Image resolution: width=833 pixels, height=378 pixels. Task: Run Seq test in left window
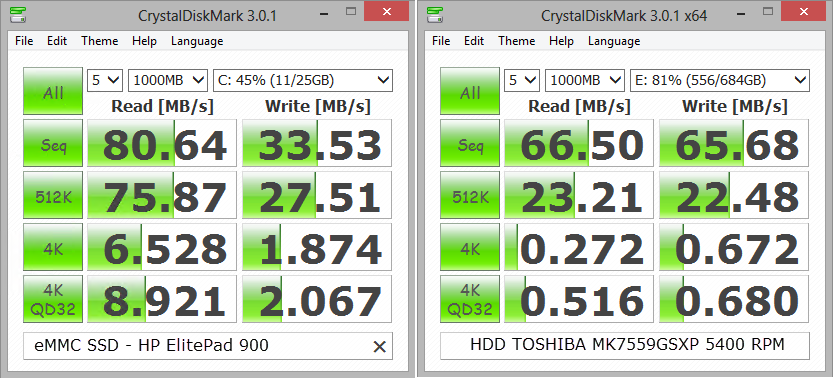(x=53, y=143)
